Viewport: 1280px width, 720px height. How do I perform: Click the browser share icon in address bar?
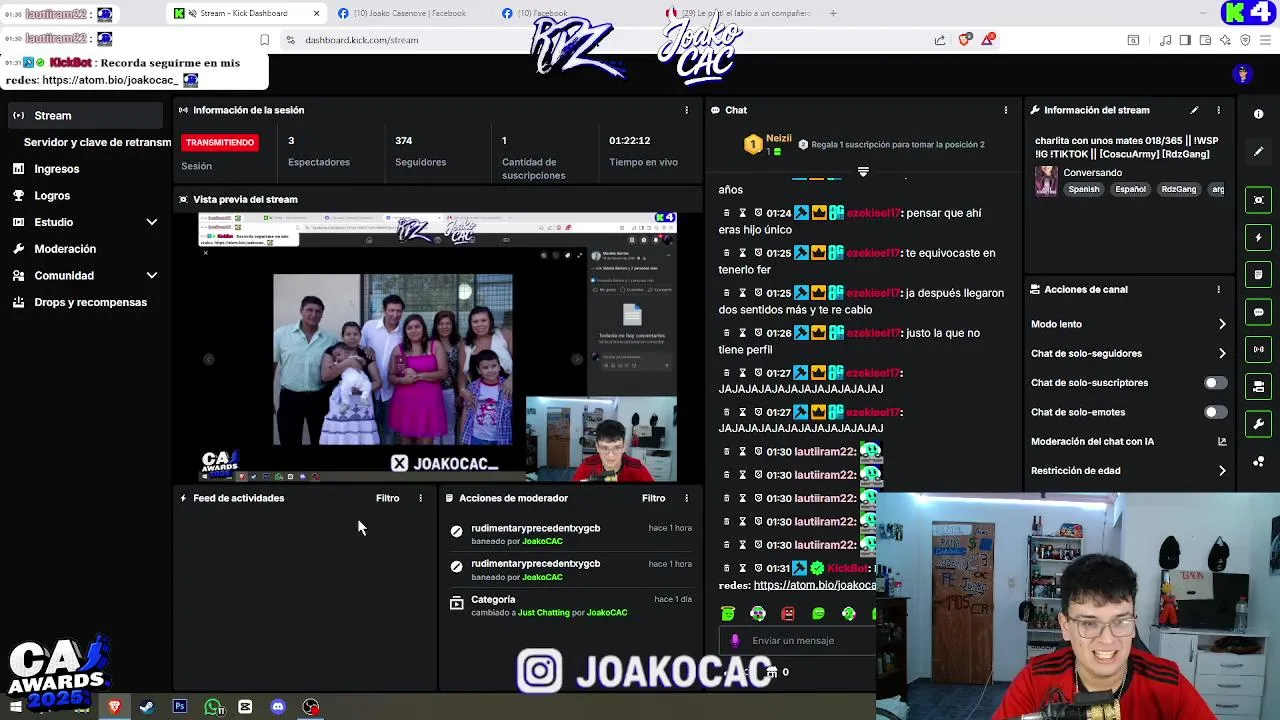click(940, 40)
